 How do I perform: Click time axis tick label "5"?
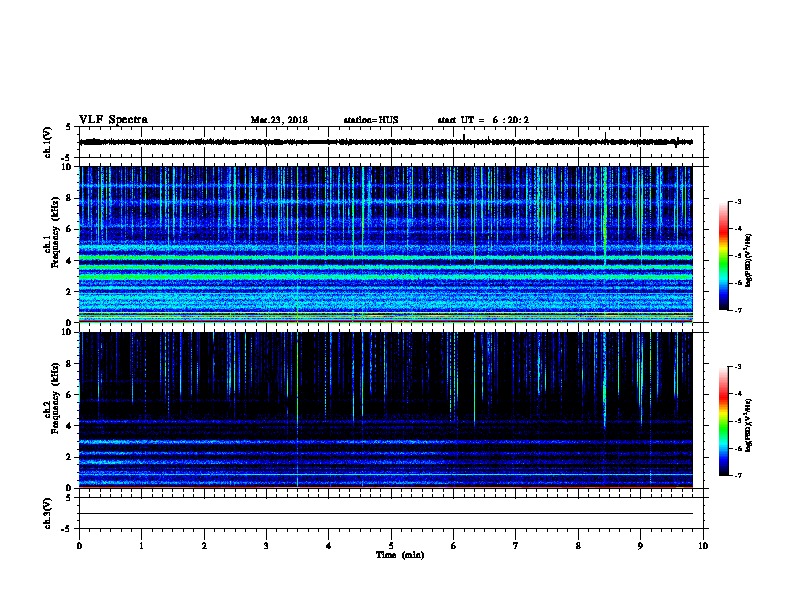391,545
